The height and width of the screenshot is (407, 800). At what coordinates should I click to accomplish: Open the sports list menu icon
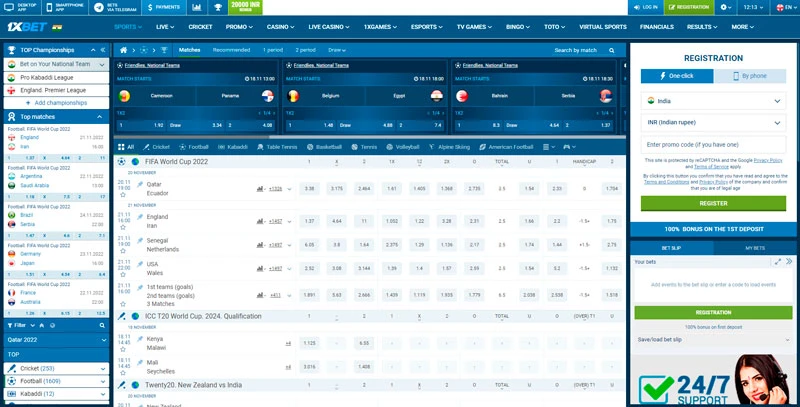coord(549,147)
